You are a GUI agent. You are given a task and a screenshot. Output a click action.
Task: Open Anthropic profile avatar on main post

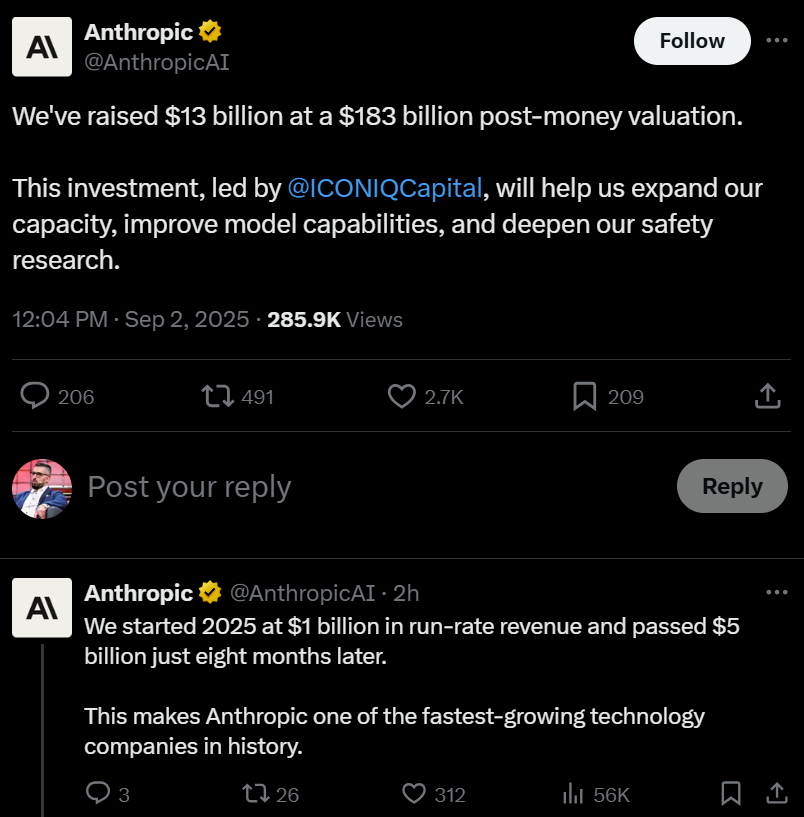pos(41,47)
